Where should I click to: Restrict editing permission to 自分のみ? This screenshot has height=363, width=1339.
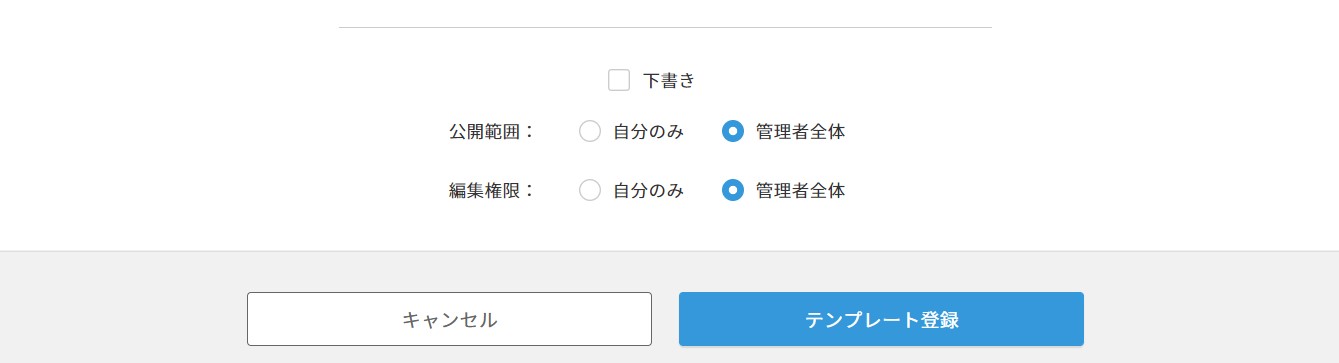pos(590,190)
